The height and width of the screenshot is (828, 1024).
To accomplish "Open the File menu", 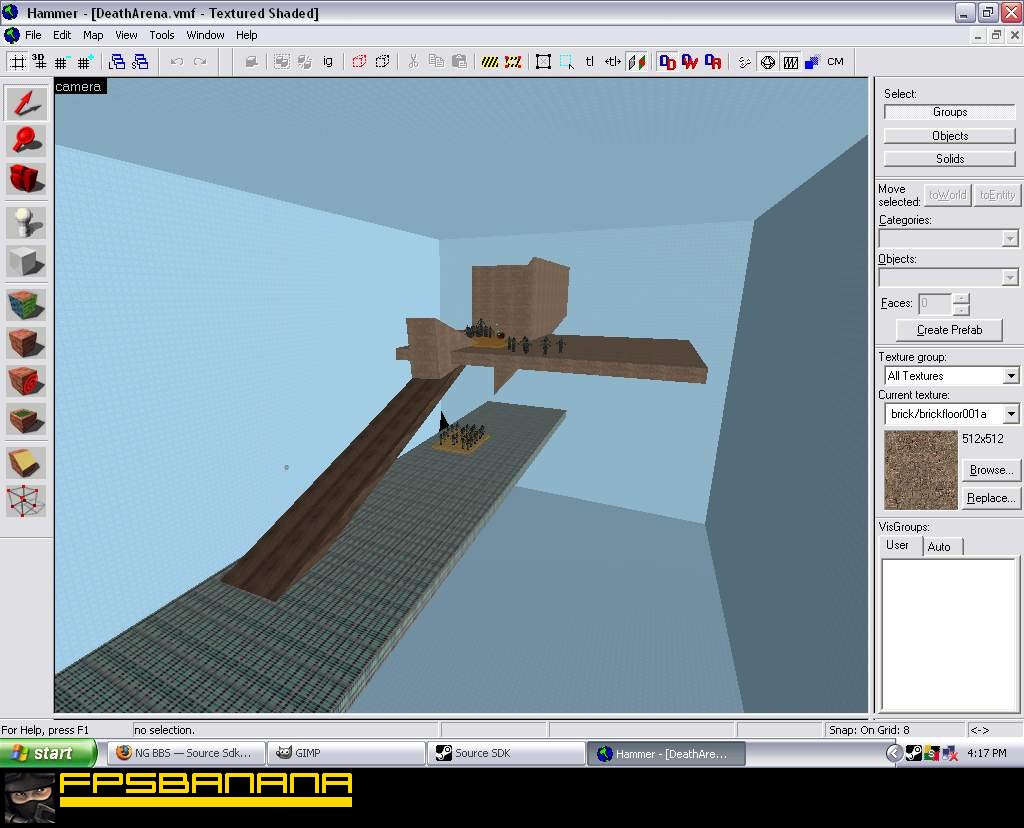I will tap(33, 35).
